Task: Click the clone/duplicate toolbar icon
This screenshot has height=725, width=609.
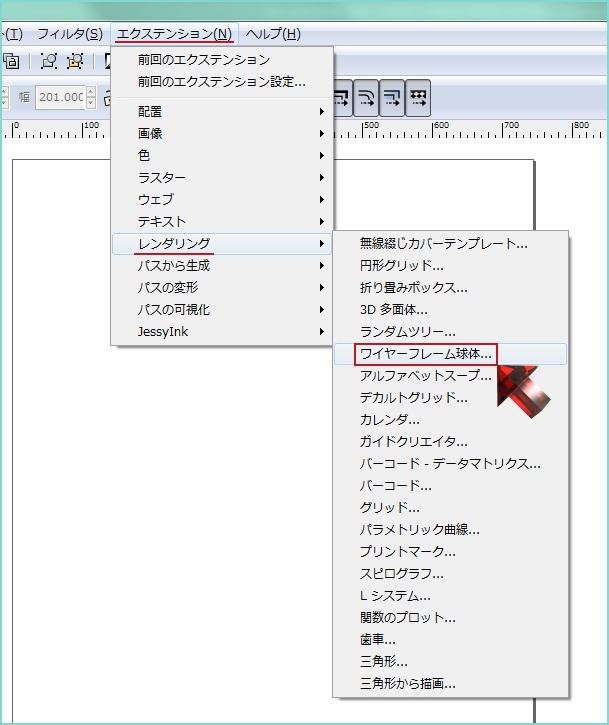Action: [11, 61]
